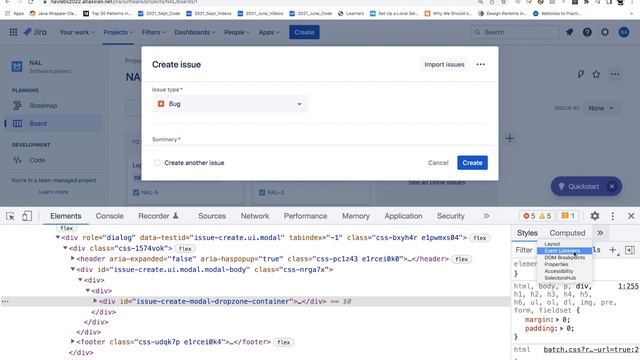Open the Jira app switcher grid

point(13,32)
